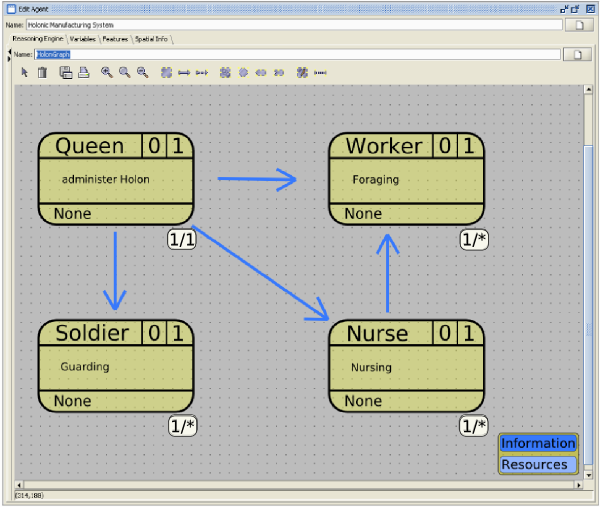Click the save diskette icon

pos(66,72)
